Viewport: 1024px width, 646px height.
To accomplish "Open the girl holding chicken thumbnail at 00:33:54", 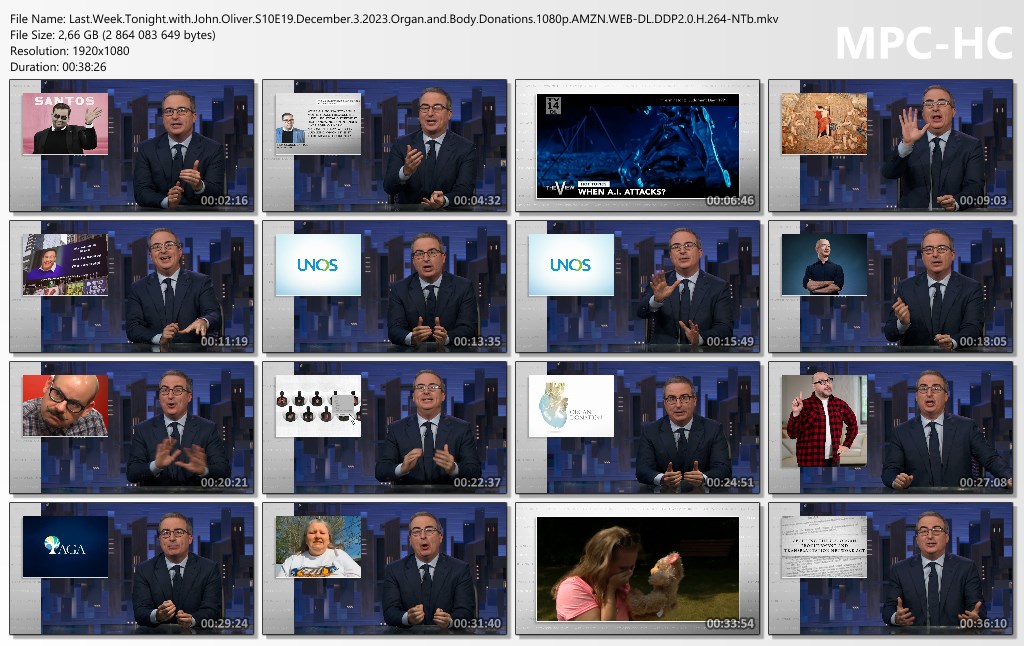I will tap(637, 567).
